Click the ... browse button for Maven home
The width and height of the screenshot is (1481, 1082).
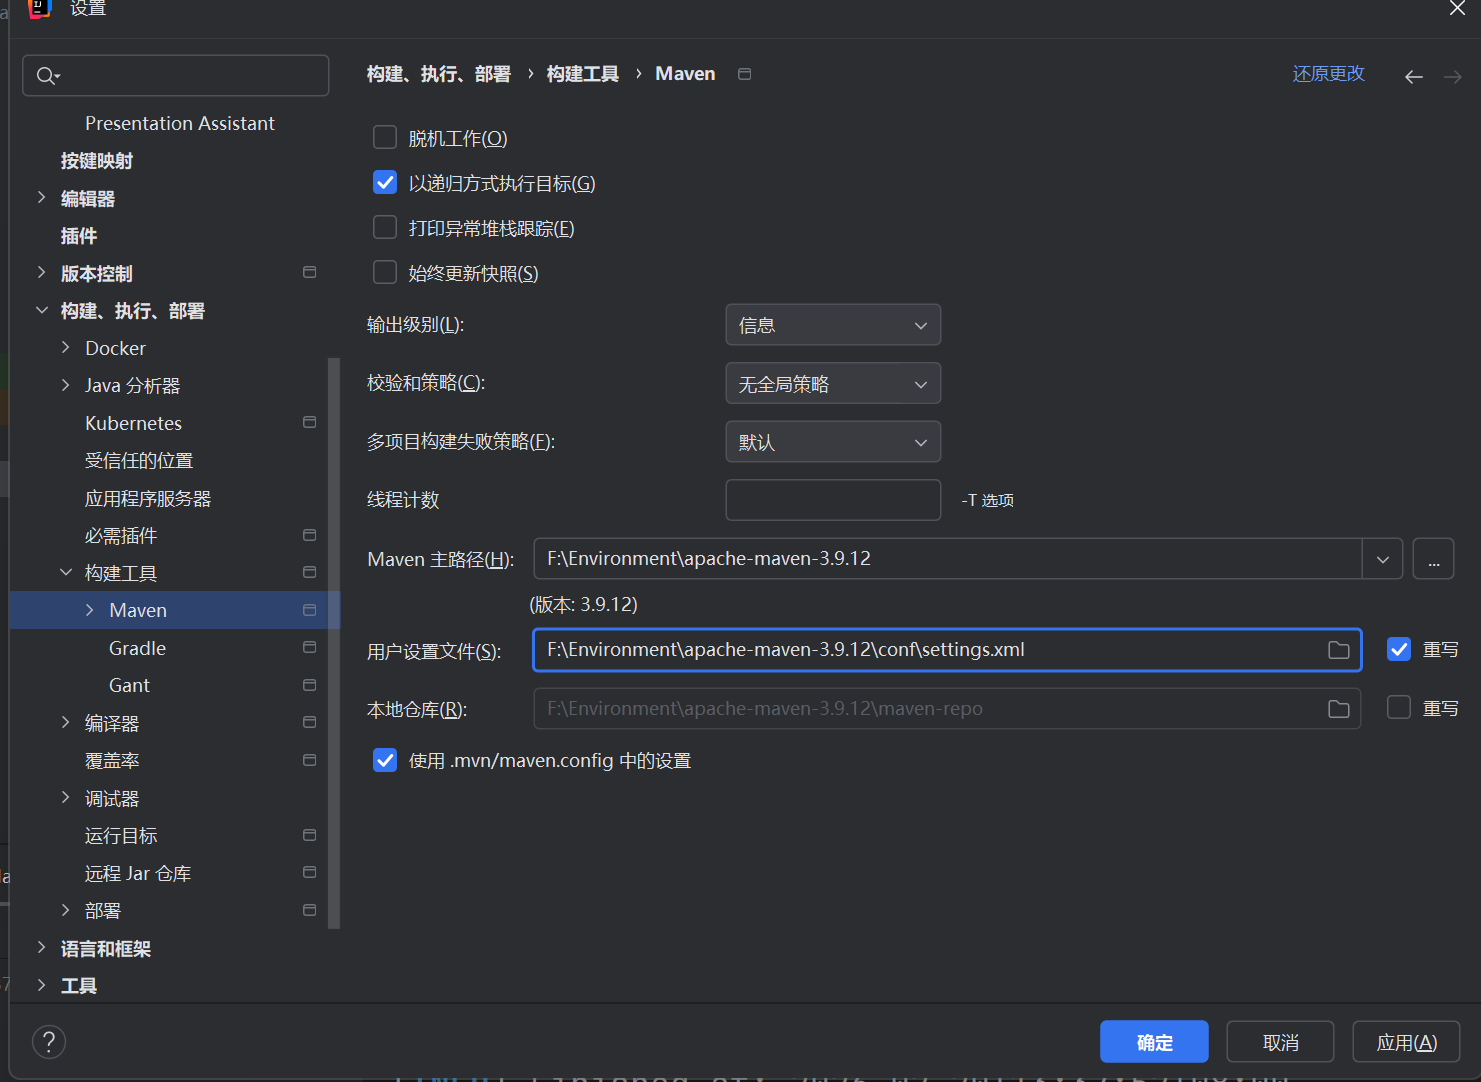[1433, 559]
